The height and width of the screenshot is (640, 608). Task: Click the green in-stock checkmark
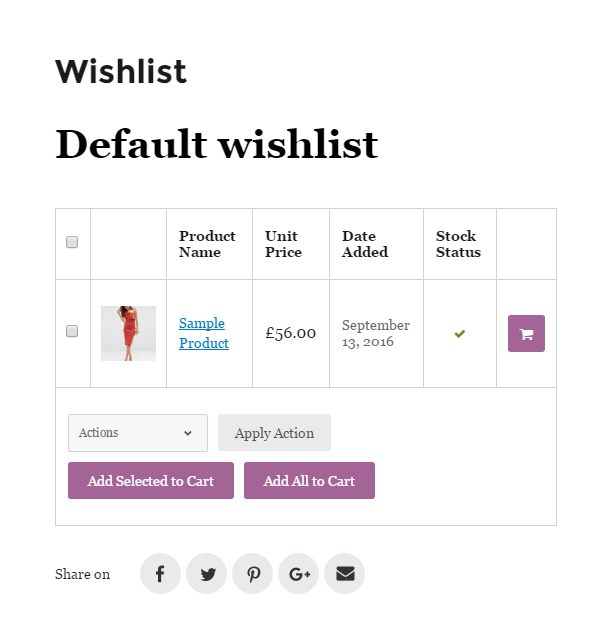click(x=459, y=334)
